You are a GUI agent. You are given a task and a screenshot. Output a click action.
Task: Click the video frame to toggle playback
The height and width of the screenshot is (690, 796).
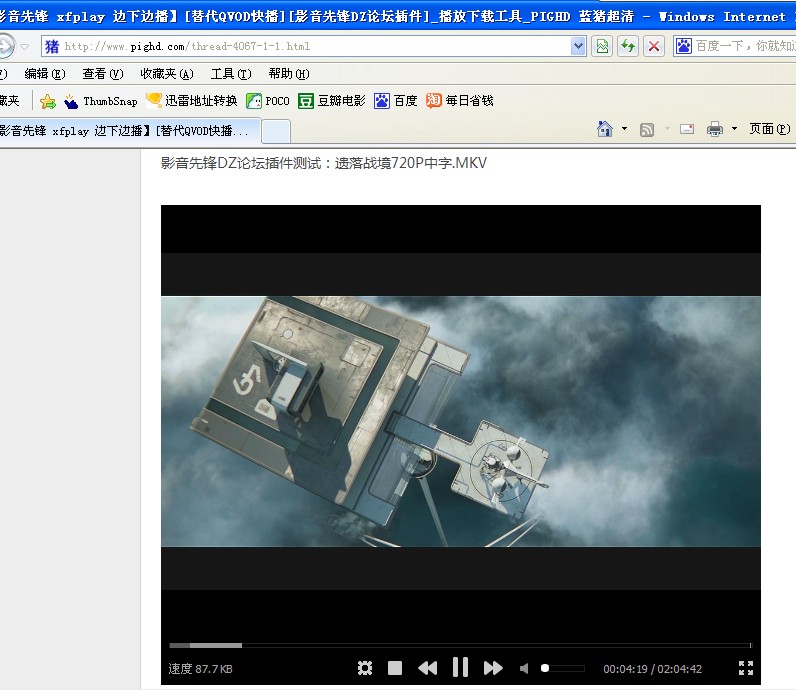pyautogui.click(x=460, y=421)
